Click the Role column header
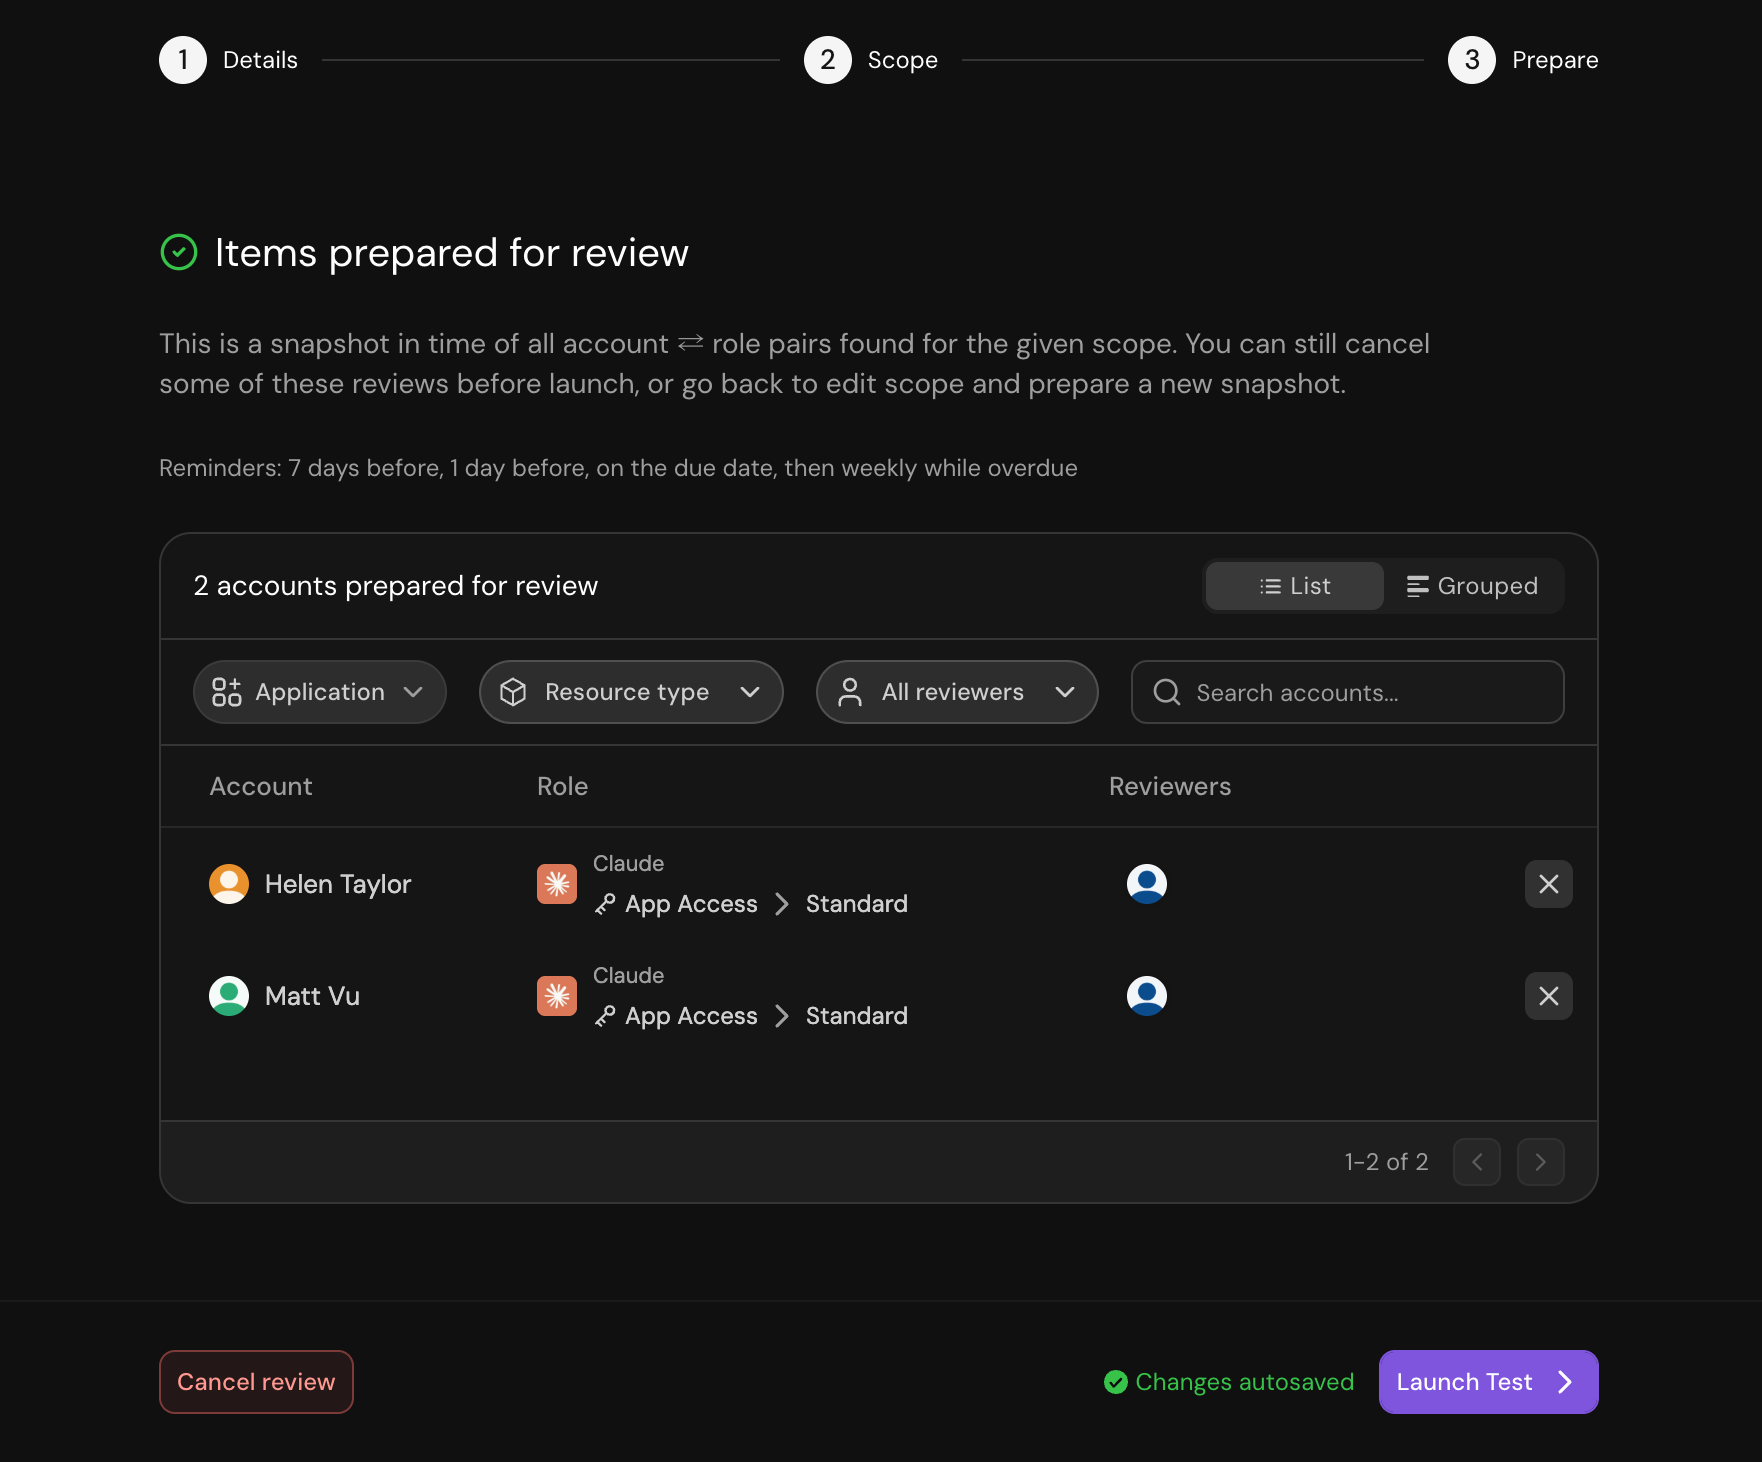Image resolution: width=1762 pixels, height=1462 pixels. pyautogui.click(x=562, y=786)
